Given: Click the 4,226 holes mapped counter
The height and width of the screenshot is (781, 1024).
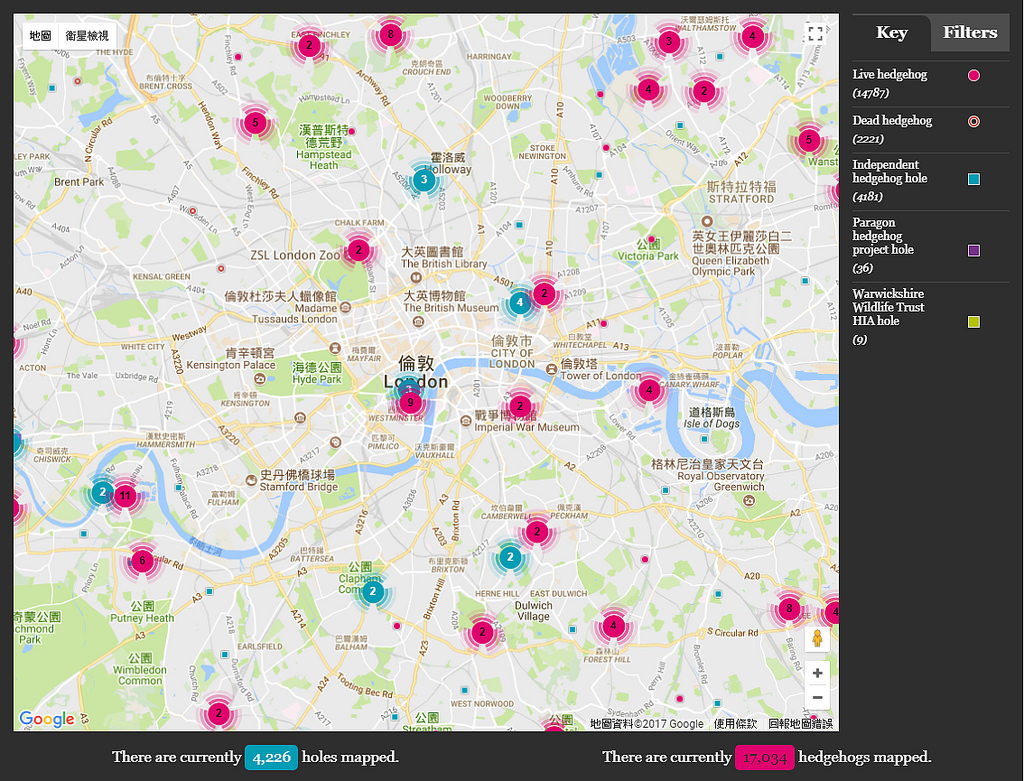Looking at the screenshot, I should (271, 757).
